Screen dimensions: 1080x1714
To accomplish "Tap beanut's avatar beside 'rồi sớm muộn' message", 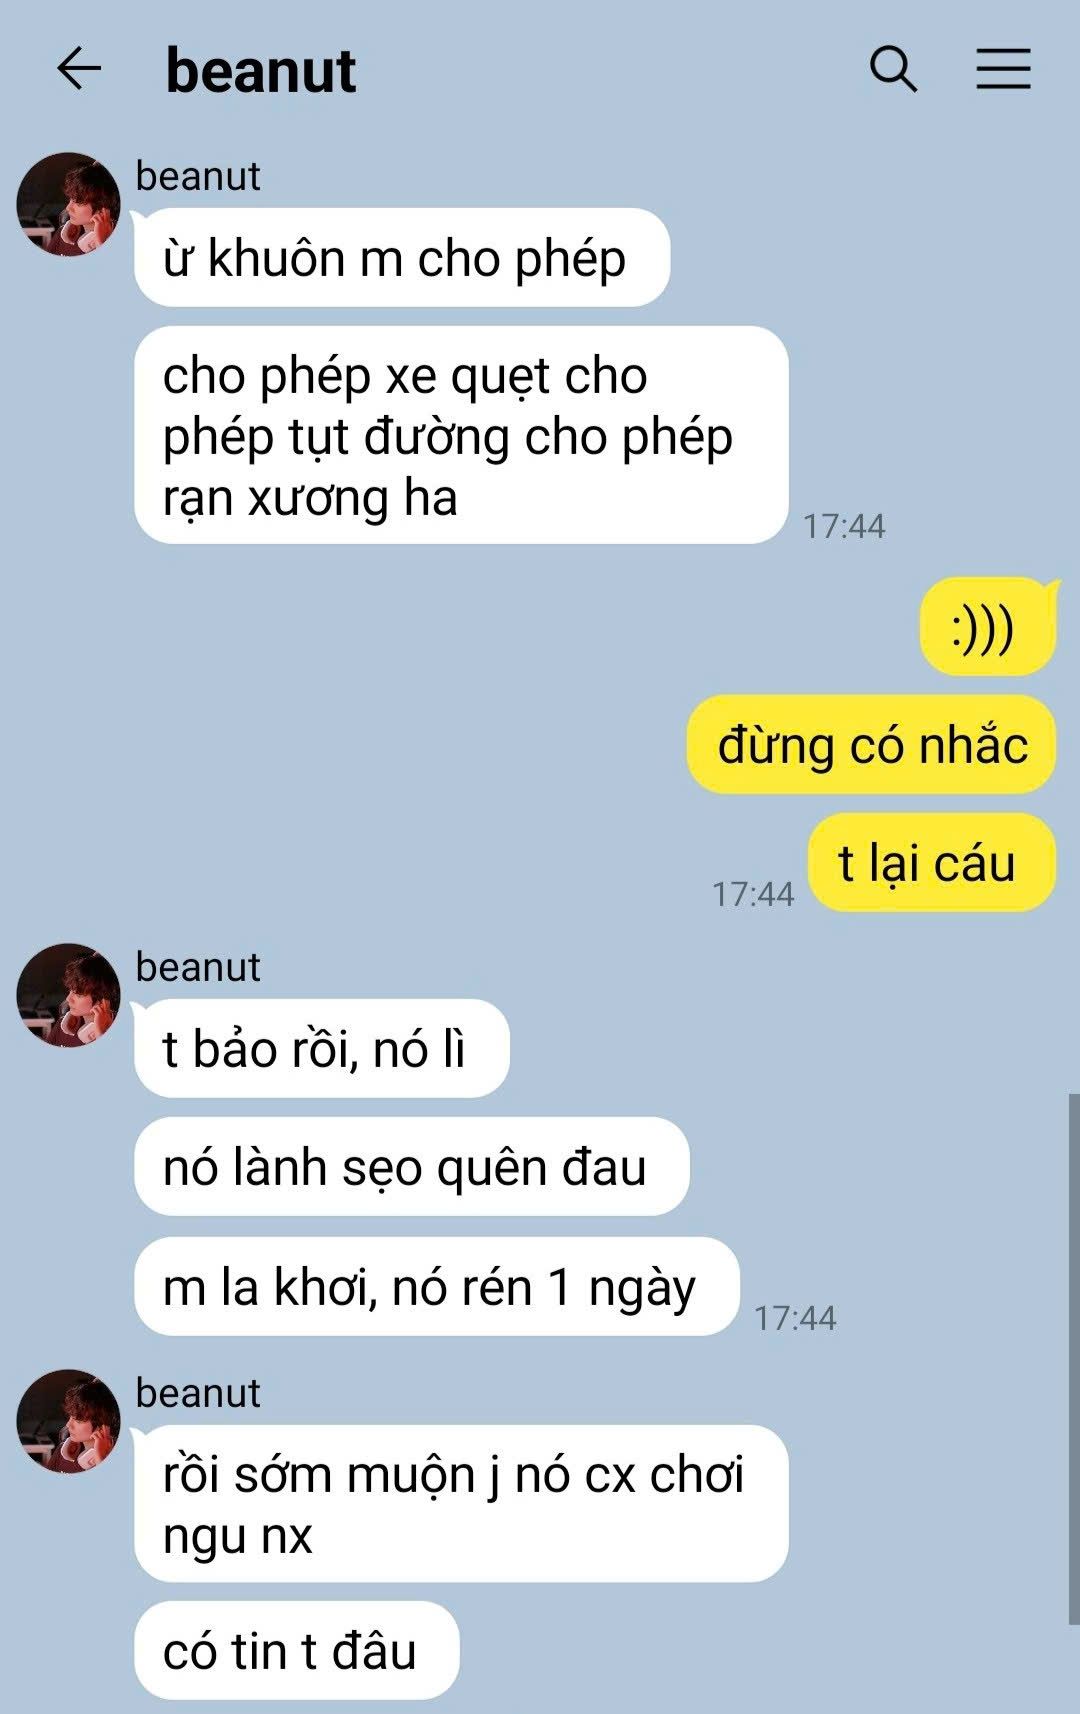I will (x=68, y=1421).
